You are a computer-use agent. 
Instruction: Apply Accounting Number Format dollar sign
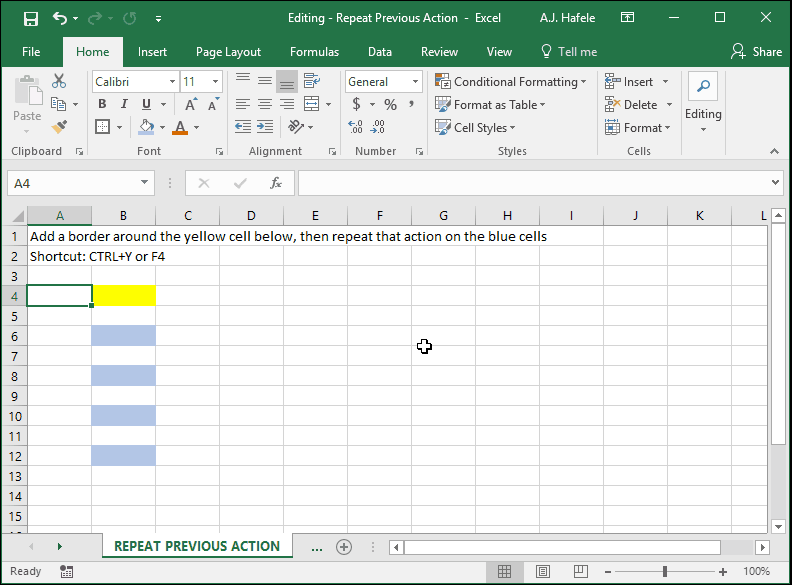357,105
